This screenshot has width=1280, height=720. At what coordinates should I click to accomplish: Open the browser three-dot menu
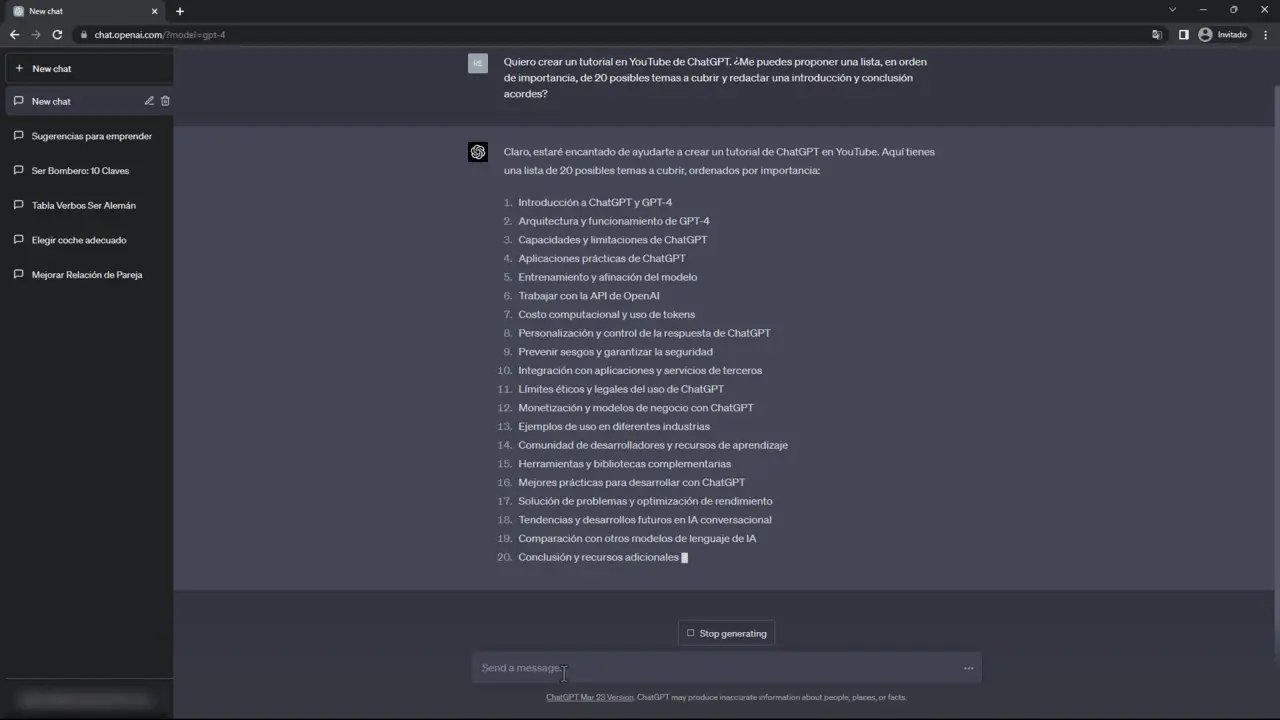(1265, 34)
